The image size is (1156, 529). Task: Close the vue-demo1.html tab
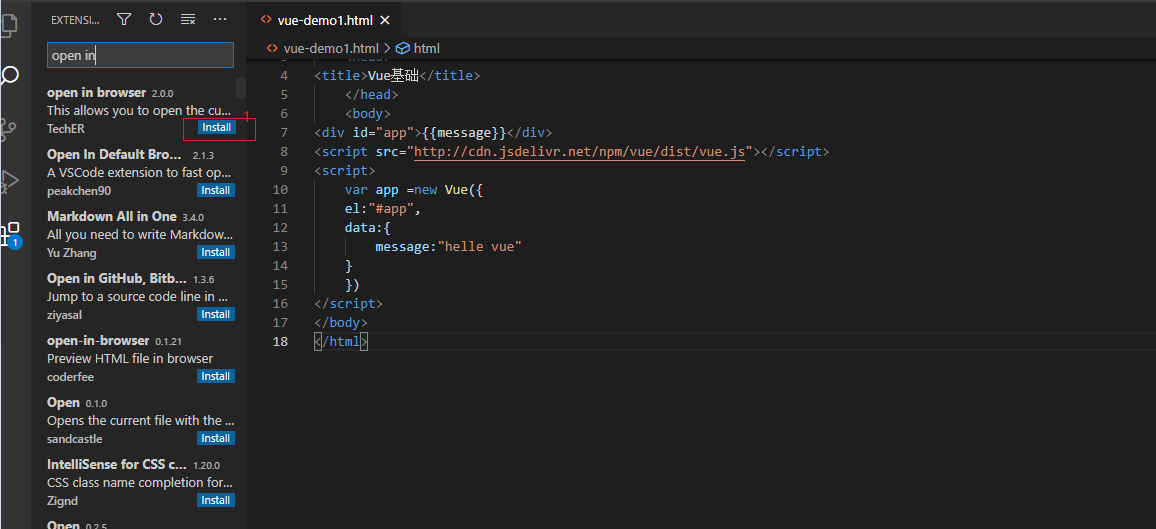click(384, 21)
